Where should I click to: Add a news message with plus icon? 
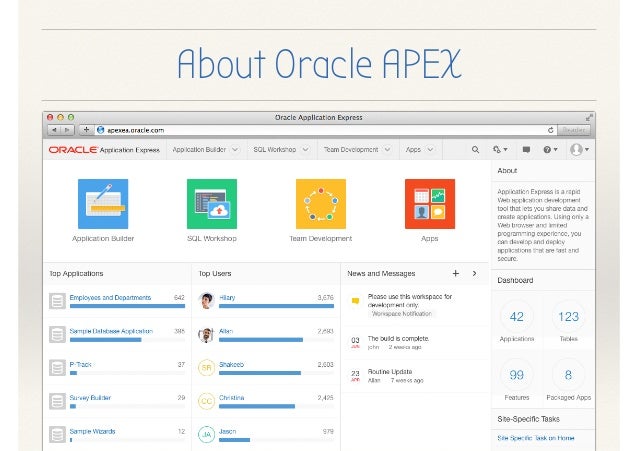pos(456,273)
